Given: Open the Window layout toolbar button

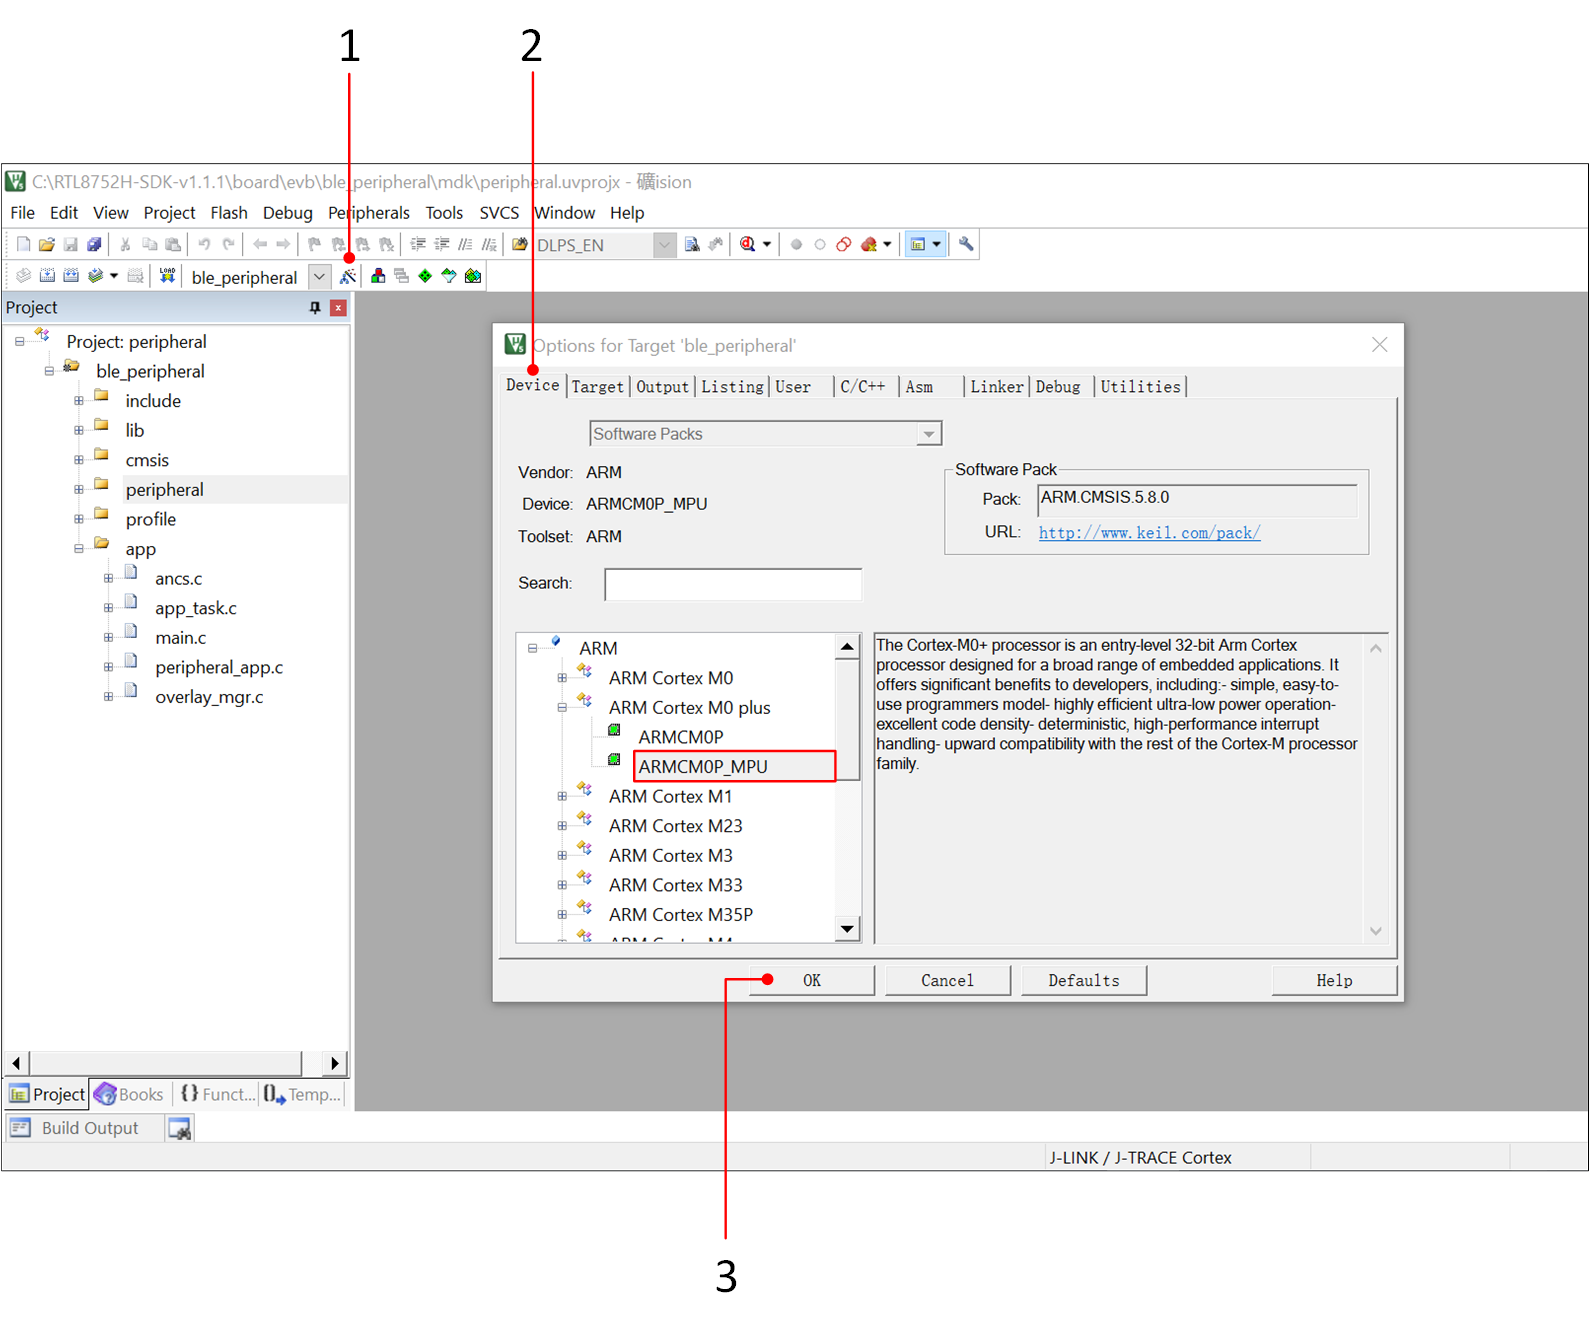Looking at the screenshot, I should coord(924,244).
